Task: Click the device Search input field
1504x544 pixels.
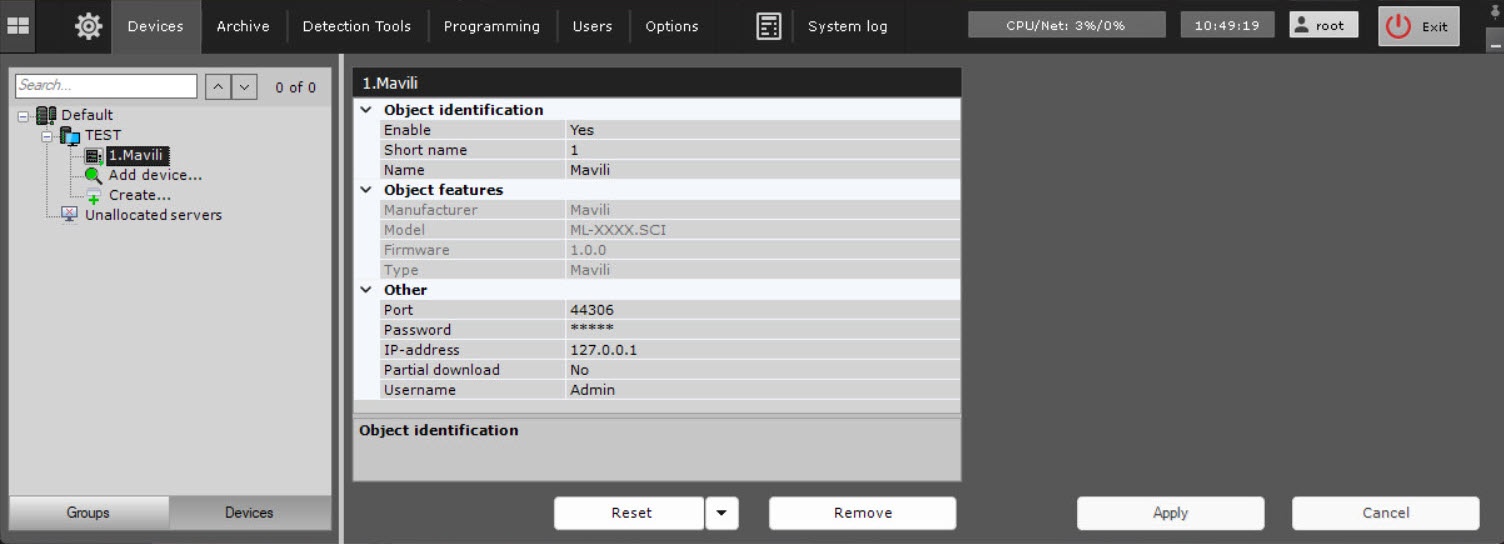Action: coord(106,86)
